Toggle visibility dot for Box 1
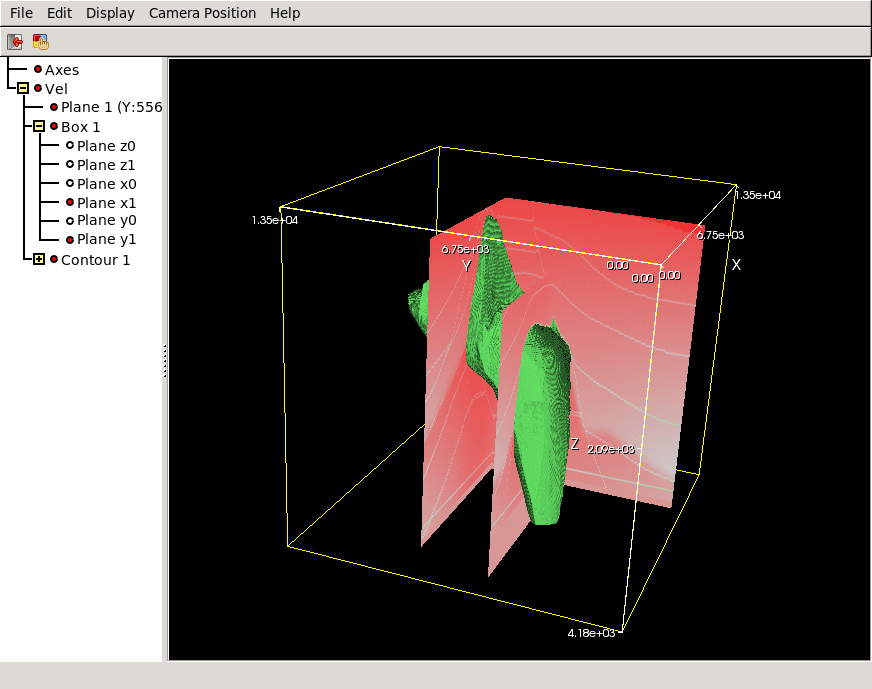 (54, 126)
